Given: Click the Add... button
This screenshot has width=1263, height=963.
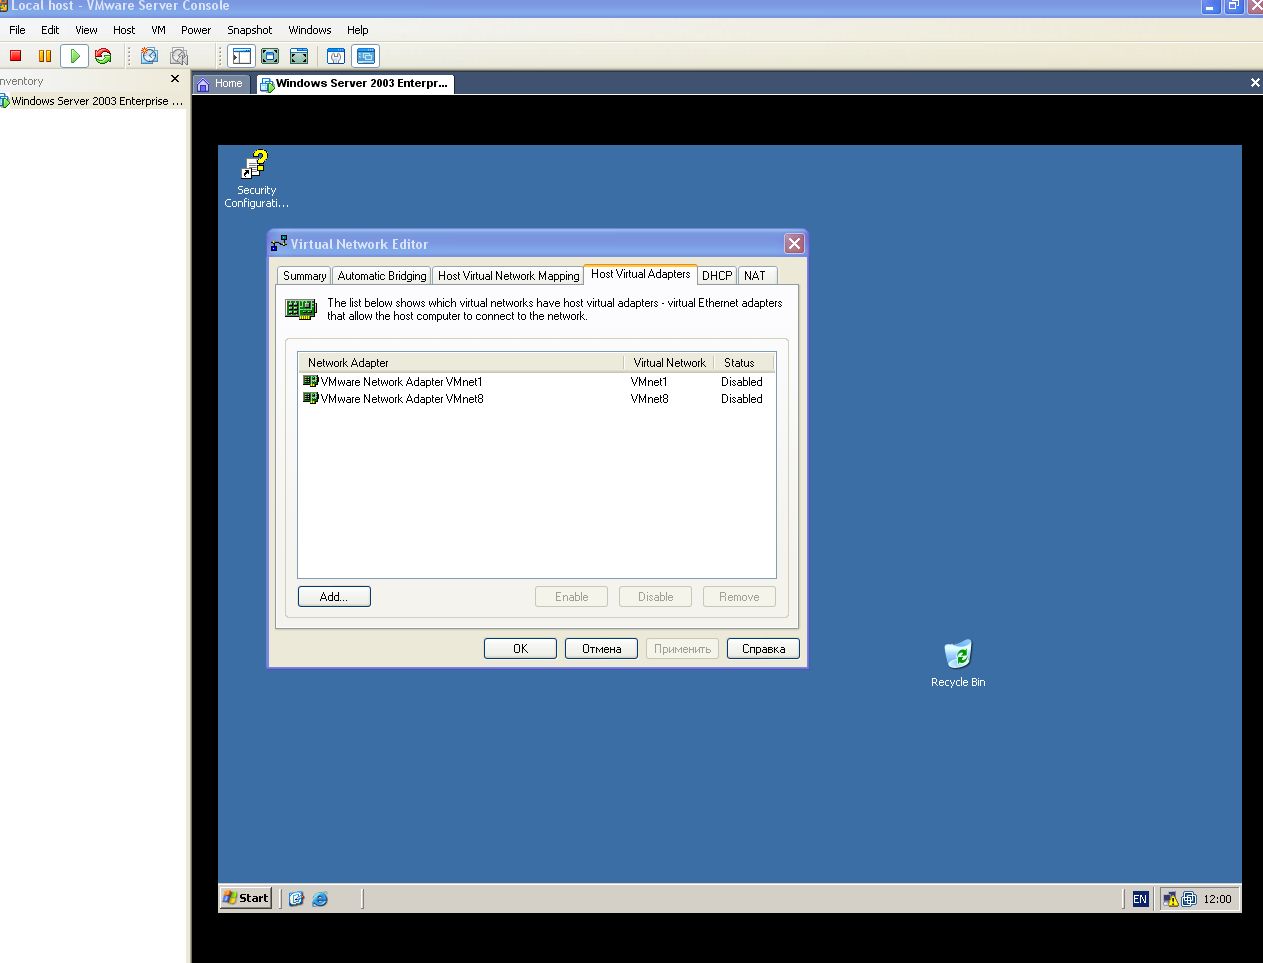Looking at the screenshot, I should (334, 597).
